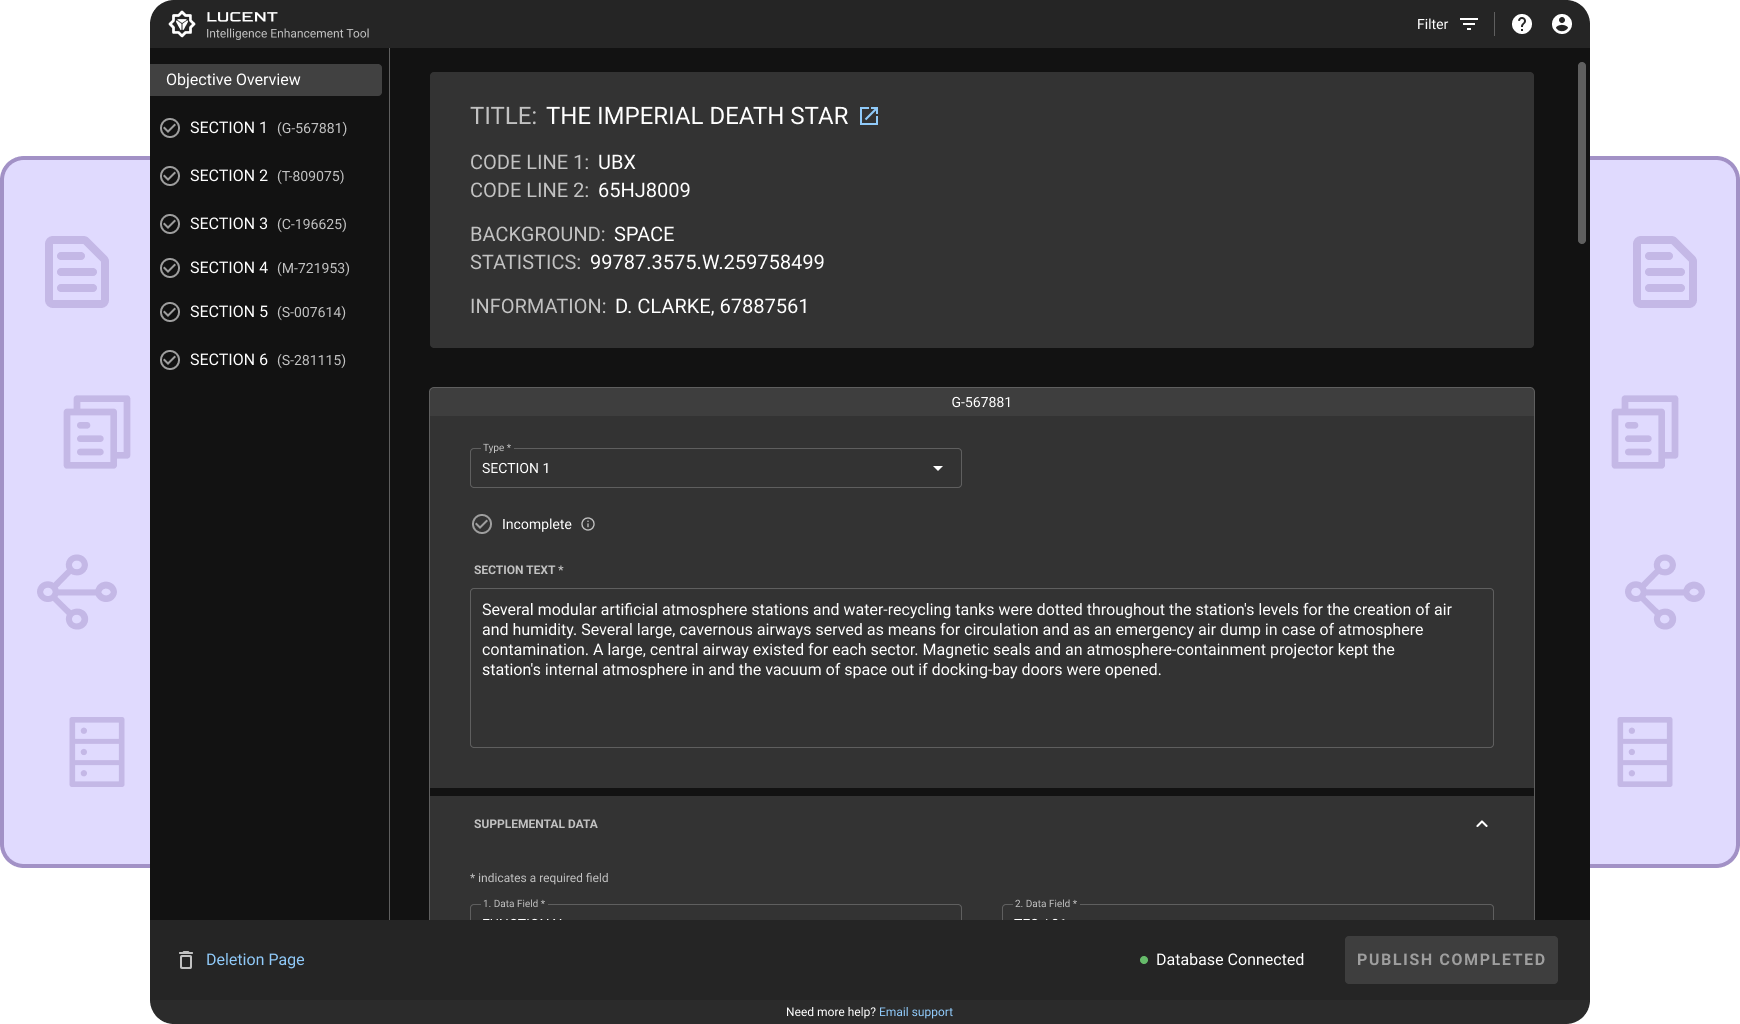Screen dimensions: 1740x1024
Task: Click Section 5 check-circle icon in sidebar
Action: click(x=170, y=312)
